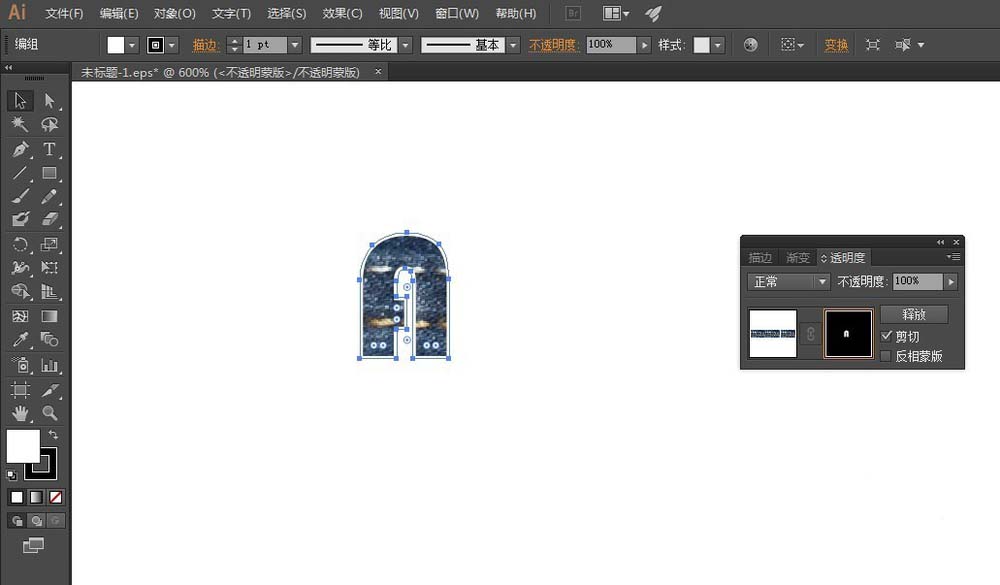Select the Selection tool (black arrow)
1000x585 pixels.
20,101
